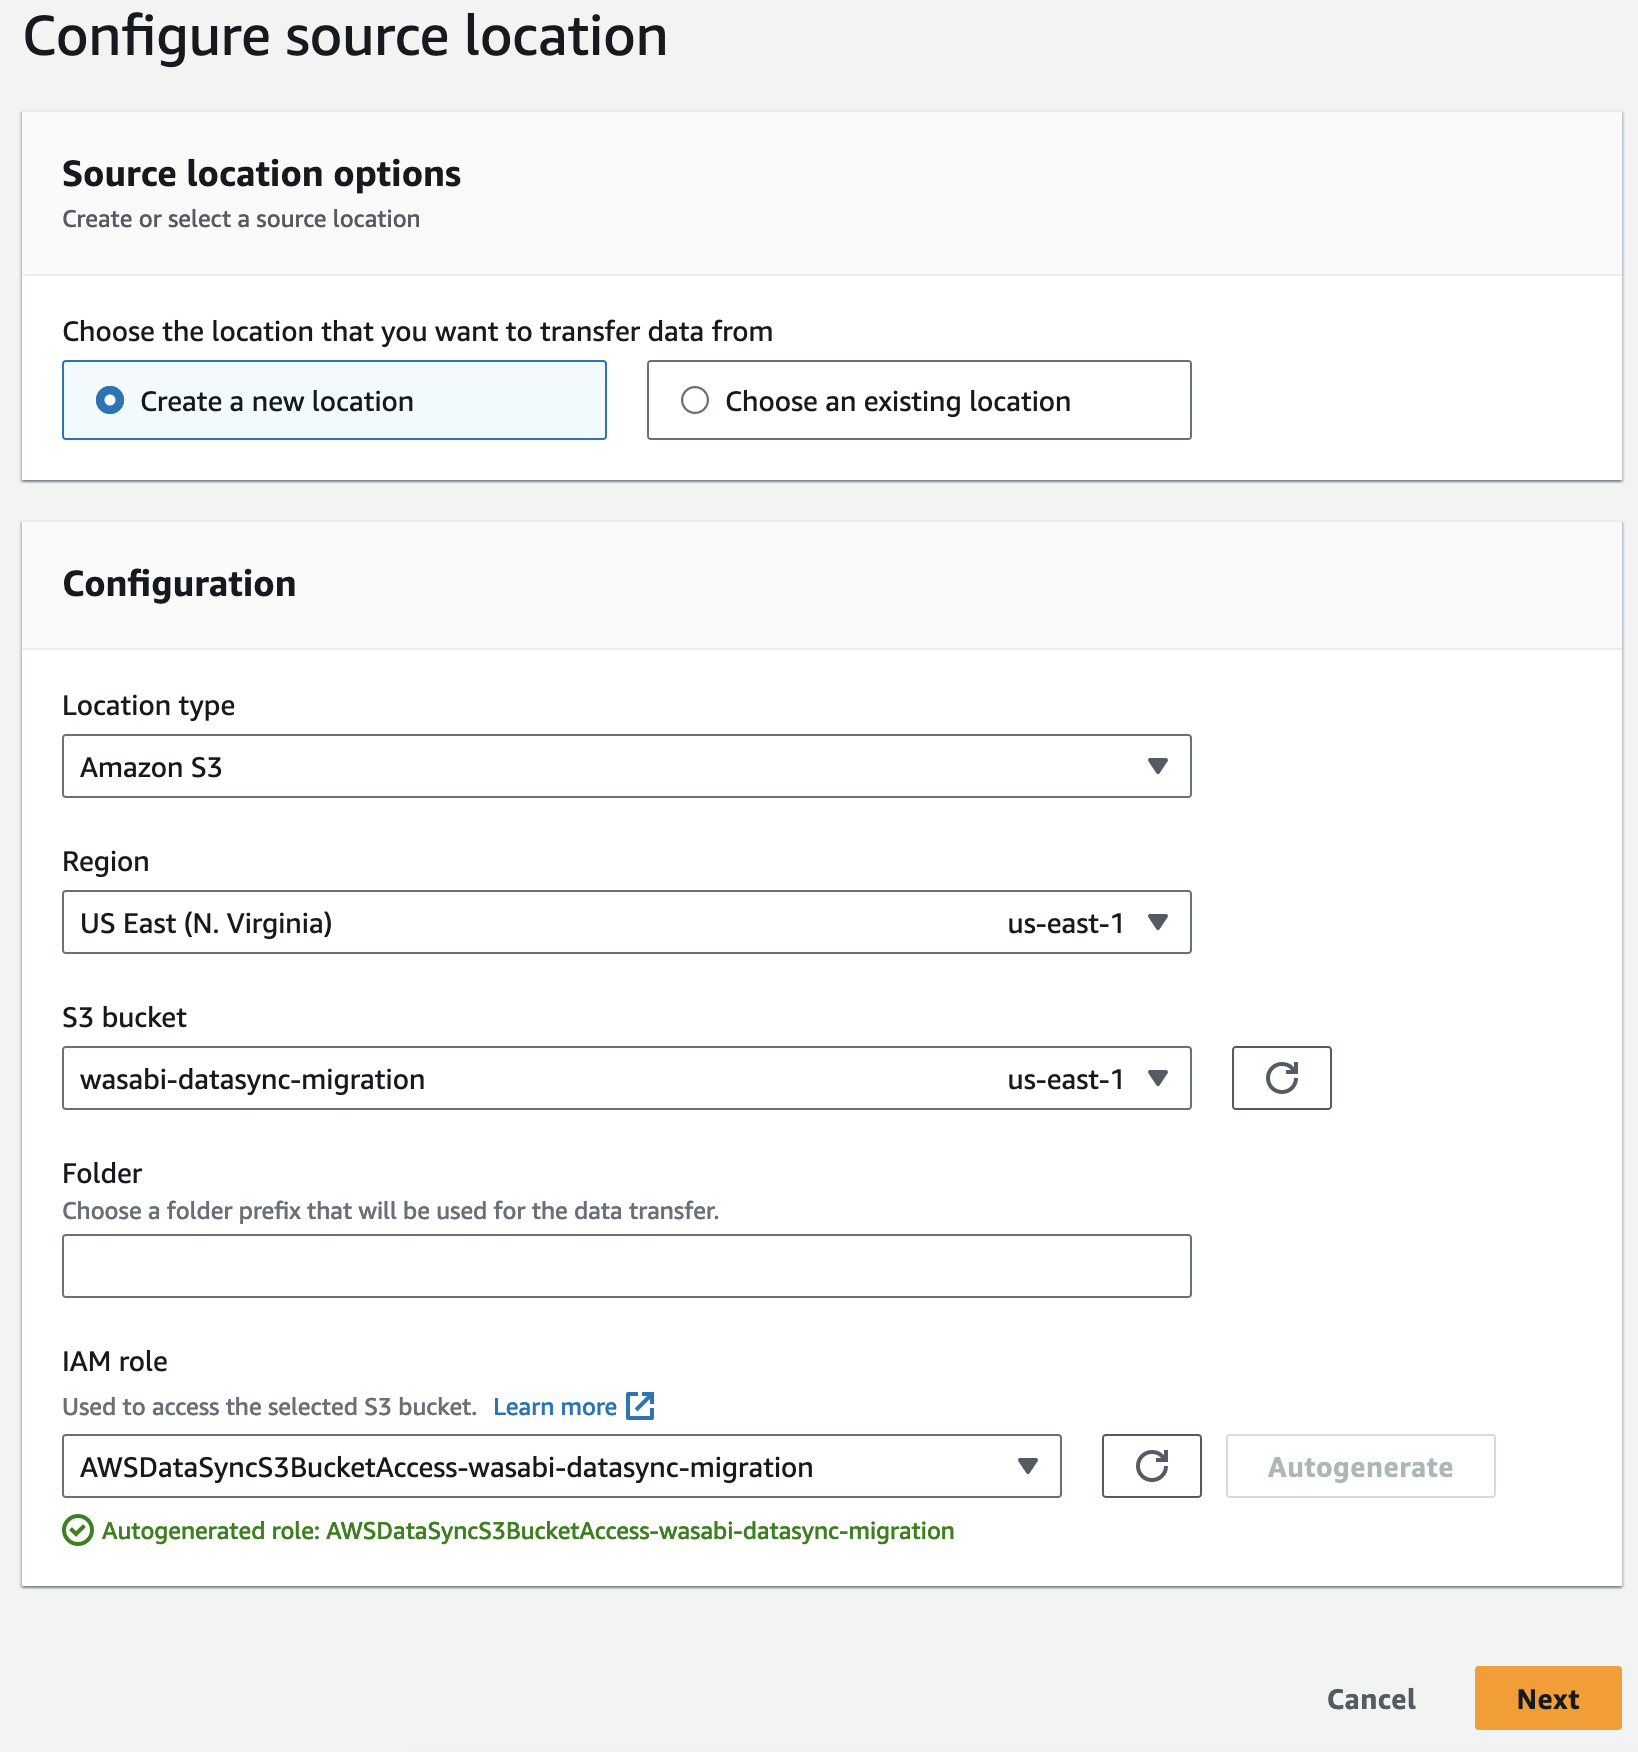Proceed with the Next button
Viewport: 1638px width, 1752px height.
click(1547, 1698)
